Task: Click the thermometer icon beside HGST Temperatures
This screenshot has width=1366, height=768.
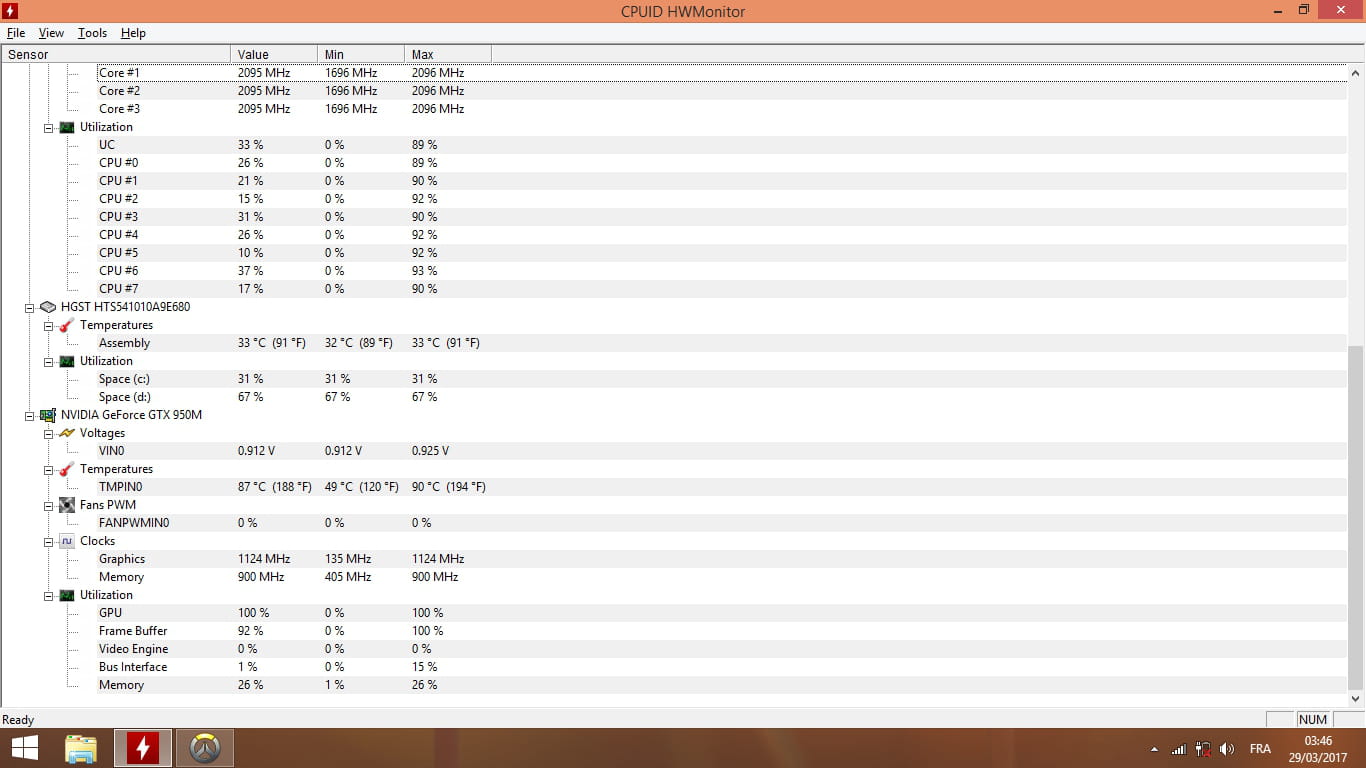Action: pyautogui.click(x=66, y=325)
